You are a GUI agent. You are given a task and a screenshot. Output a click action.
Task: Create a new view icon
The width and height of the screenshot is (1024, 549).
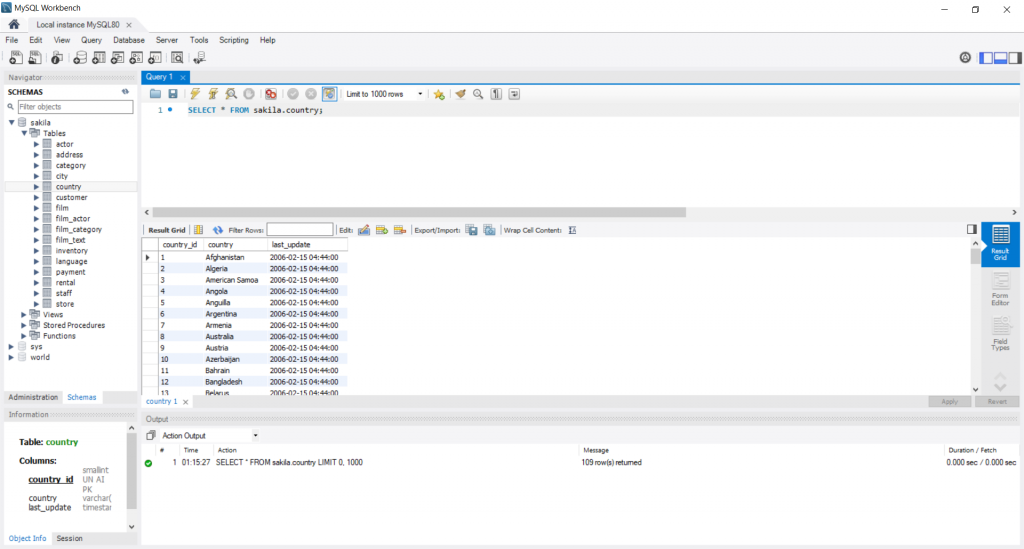118,58
